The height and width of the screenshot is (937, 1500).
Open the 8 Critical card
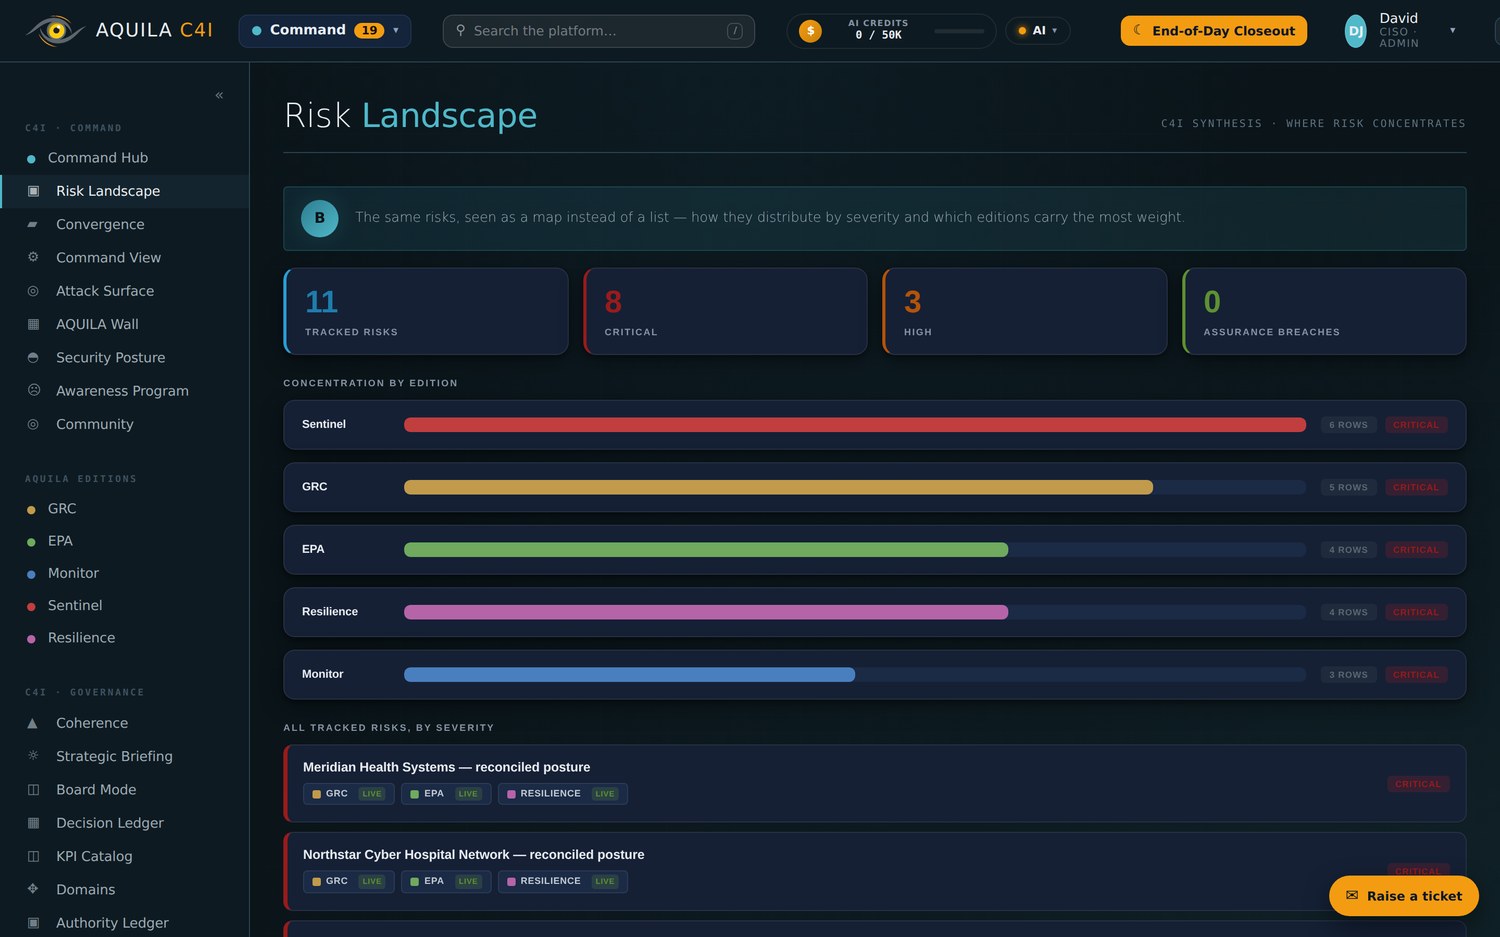[x=725, y=311]
